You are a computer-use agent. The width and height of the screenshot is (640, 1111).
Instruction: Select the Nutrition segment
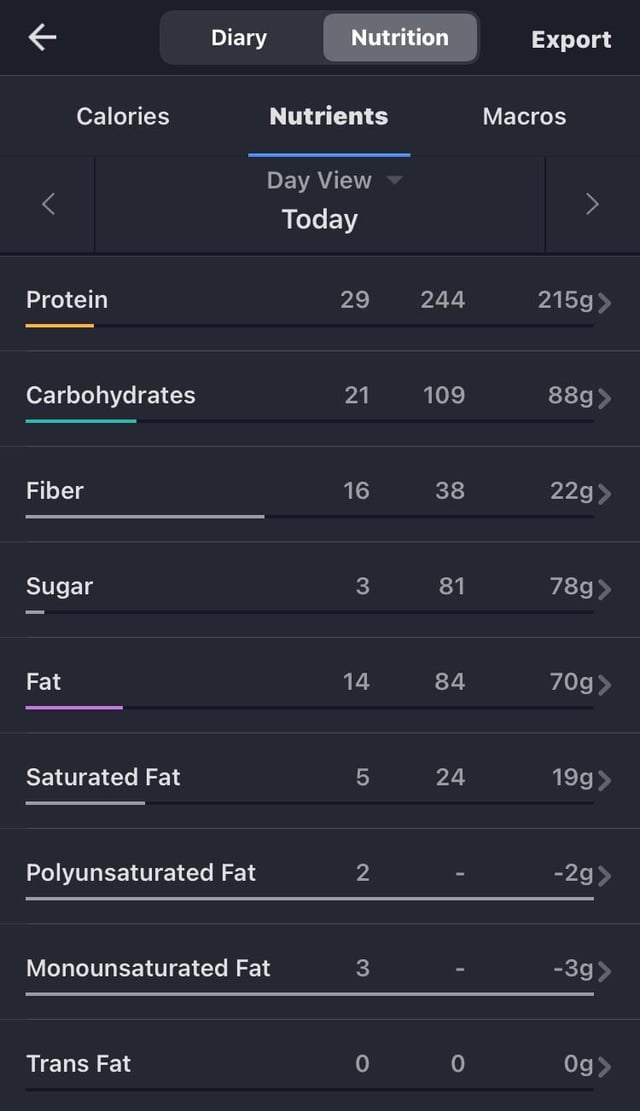pyautogui.click(x=400, y=38)
